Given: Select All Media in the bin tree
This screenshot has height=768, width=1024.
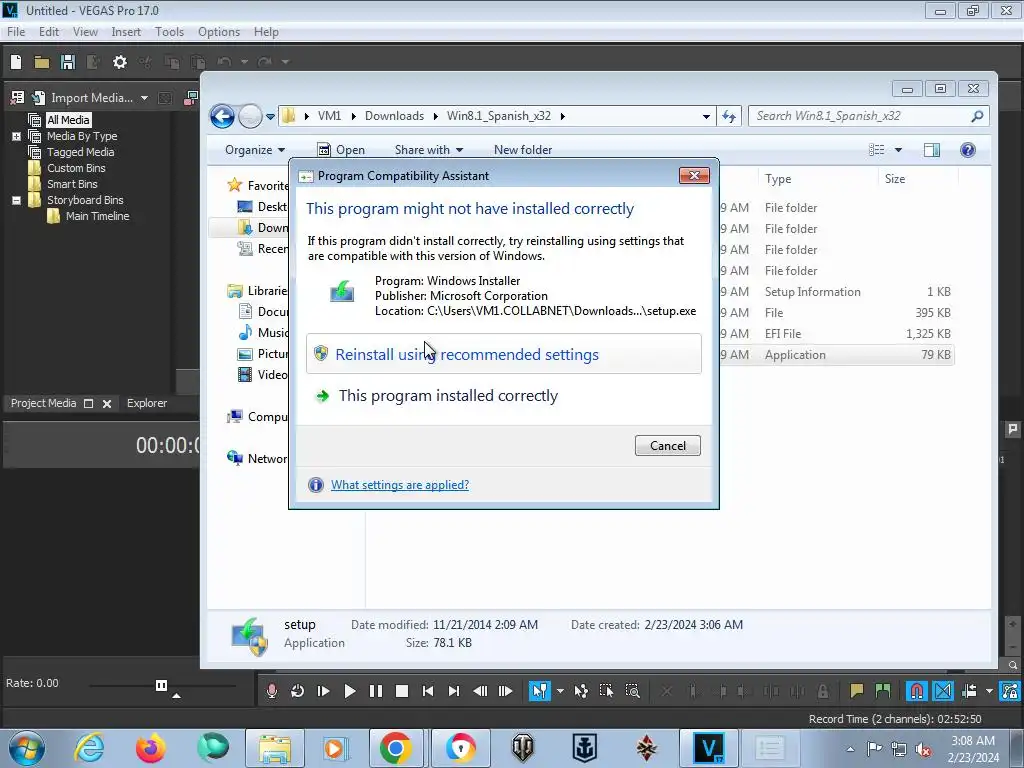Looking at the screenshot, I should pyautogui.click(x=68, y=120).
